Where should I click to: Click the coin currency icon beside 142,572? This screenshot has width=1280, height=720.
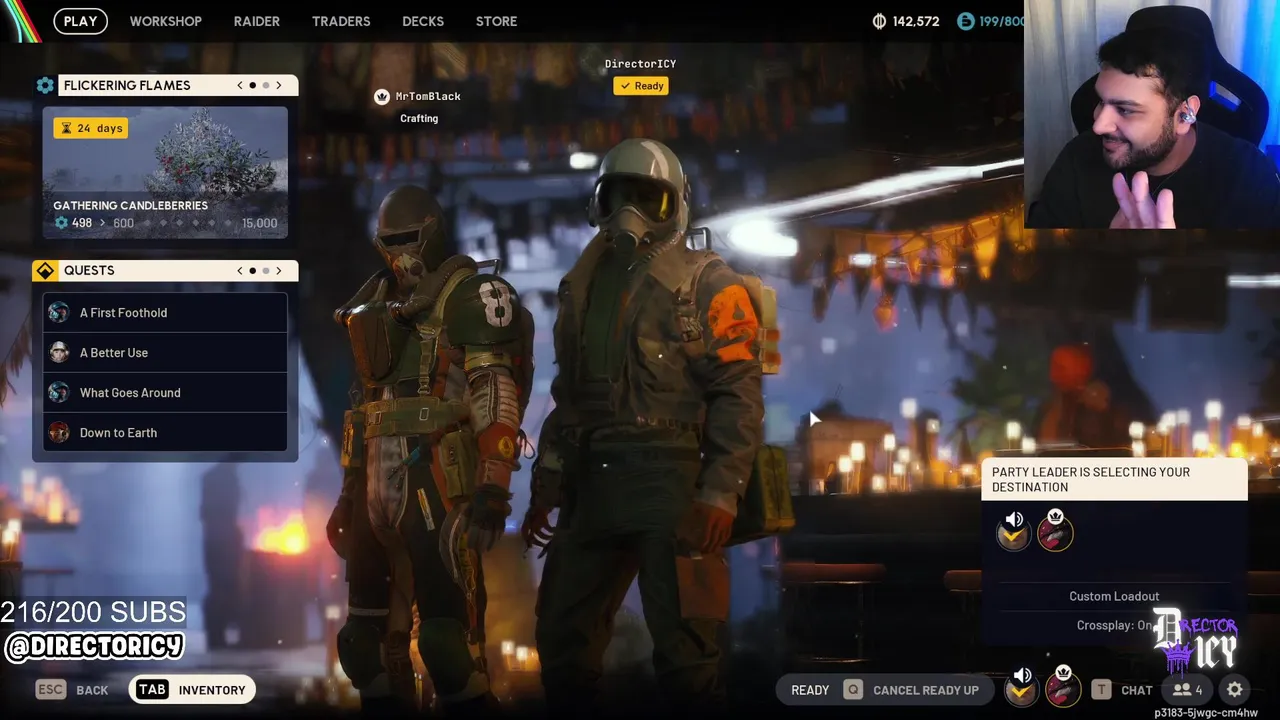[879, 21]
